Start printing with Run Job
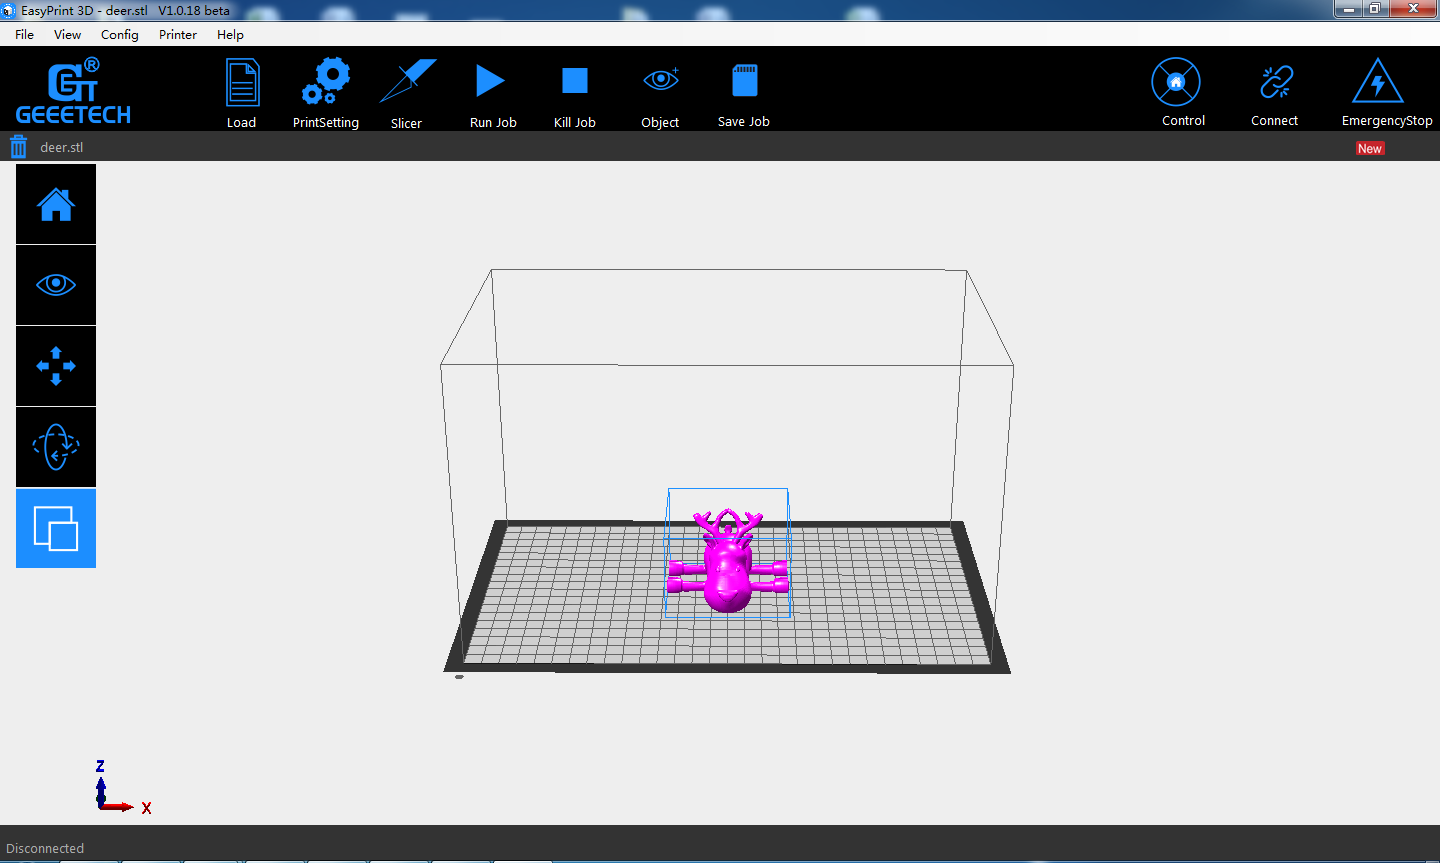This screenshot has width=1440, height=863. (490, 81)
